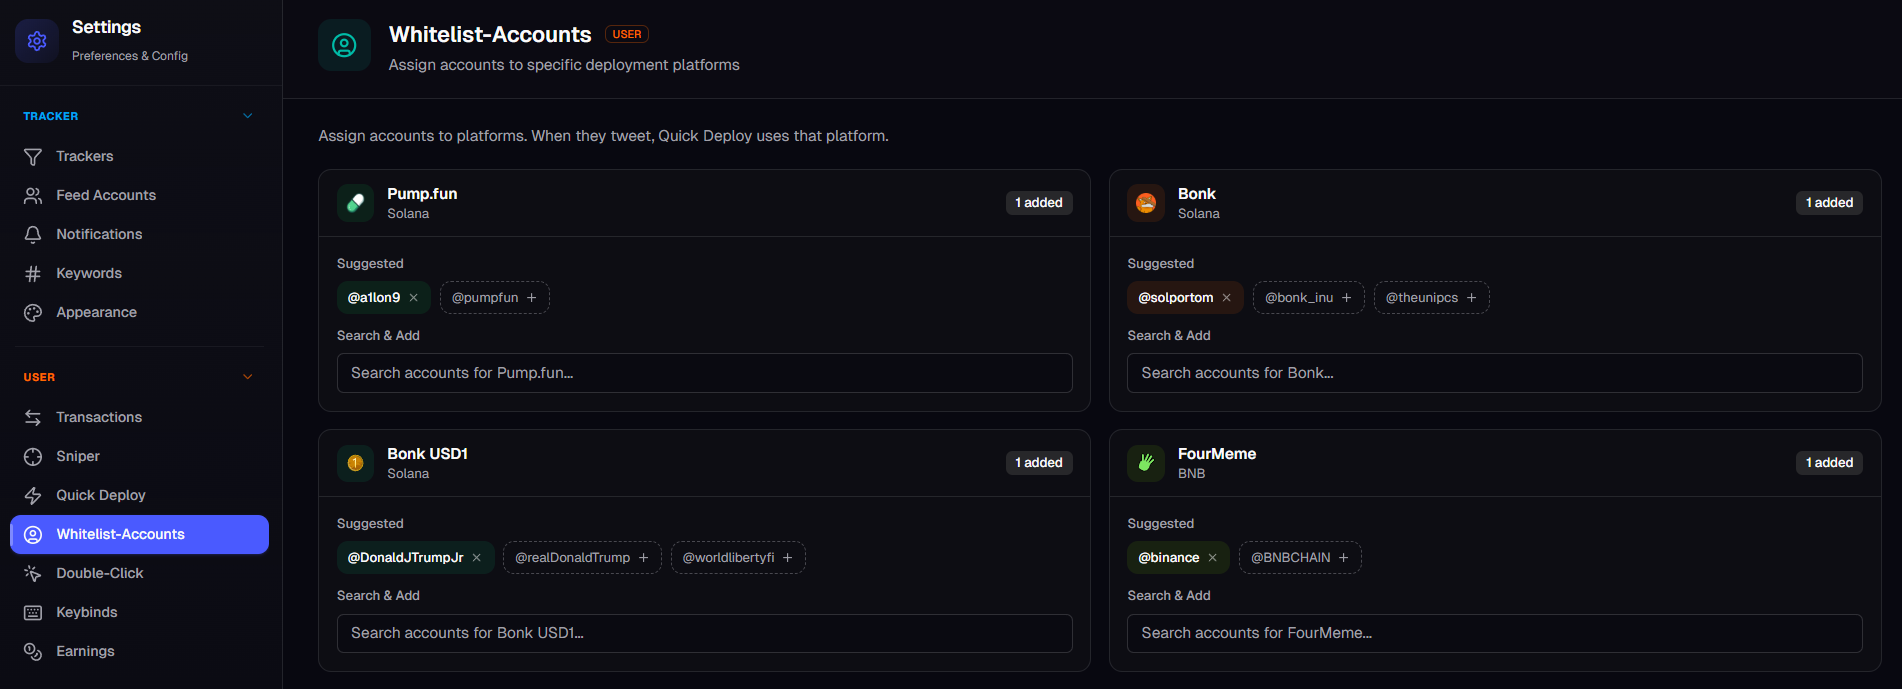Viewport: 1902px width, 689px height.
Task: Open Trackers via its funnel icon
Action: pyautogui.click(x=33, y=157)
